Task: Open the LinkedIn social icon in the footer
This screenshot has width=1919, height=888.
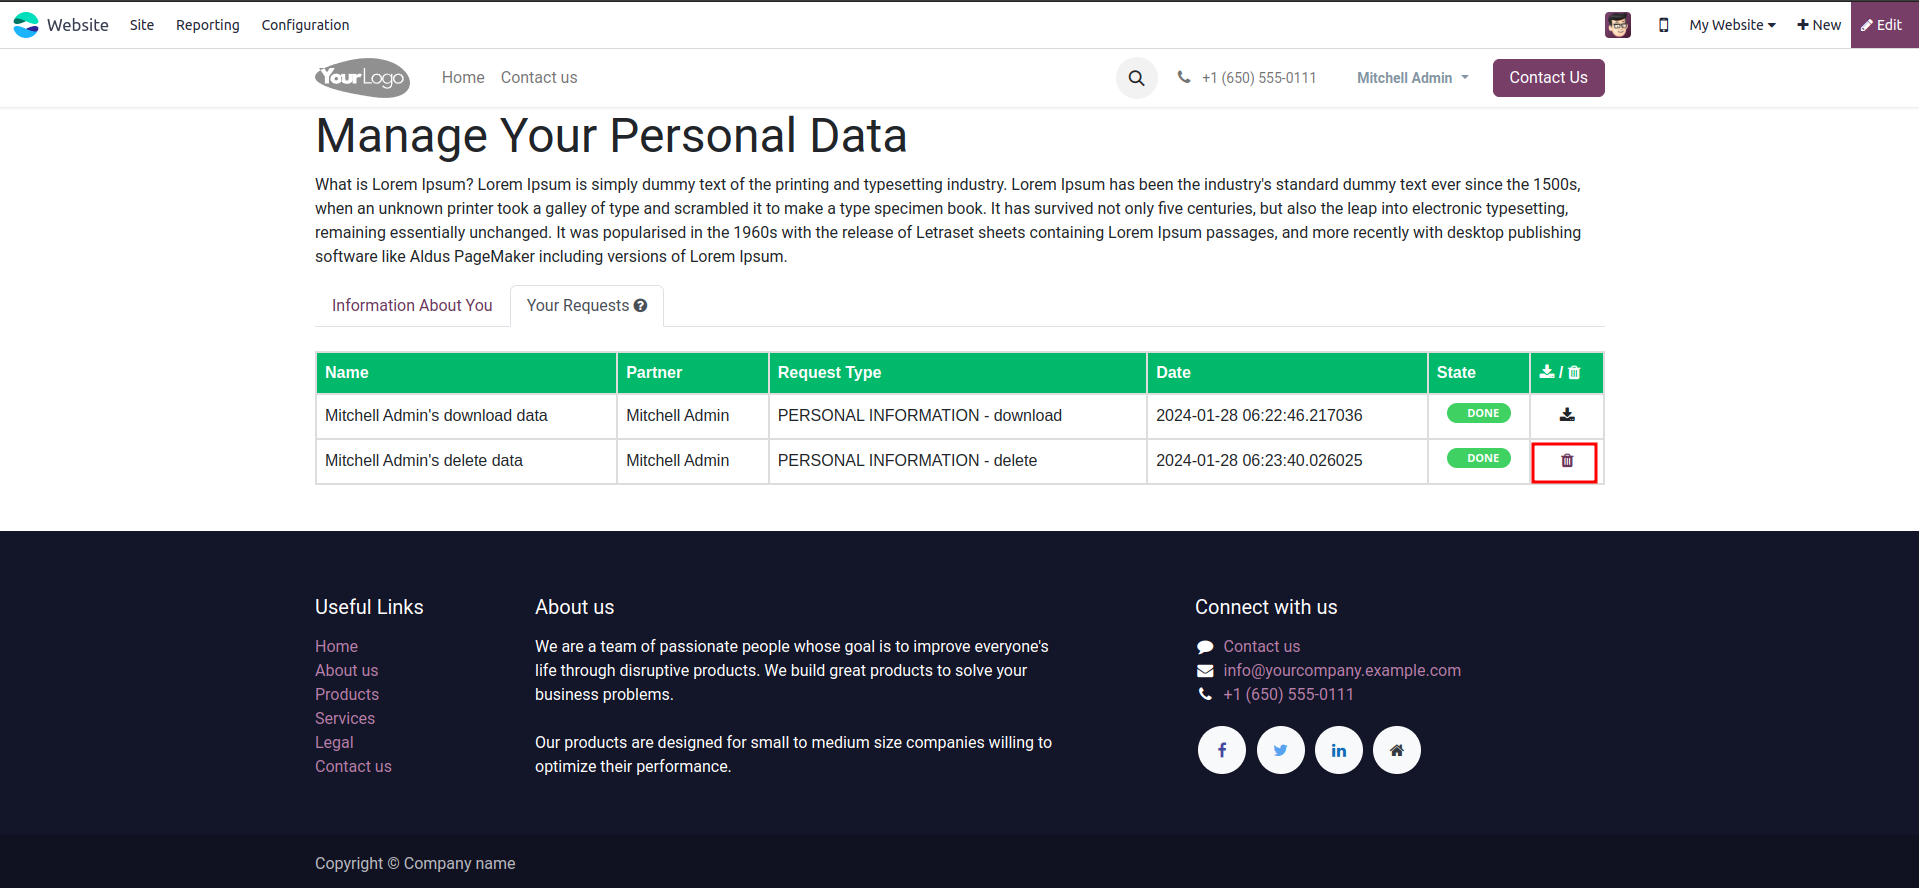Action: click(x=1338, y=750)
